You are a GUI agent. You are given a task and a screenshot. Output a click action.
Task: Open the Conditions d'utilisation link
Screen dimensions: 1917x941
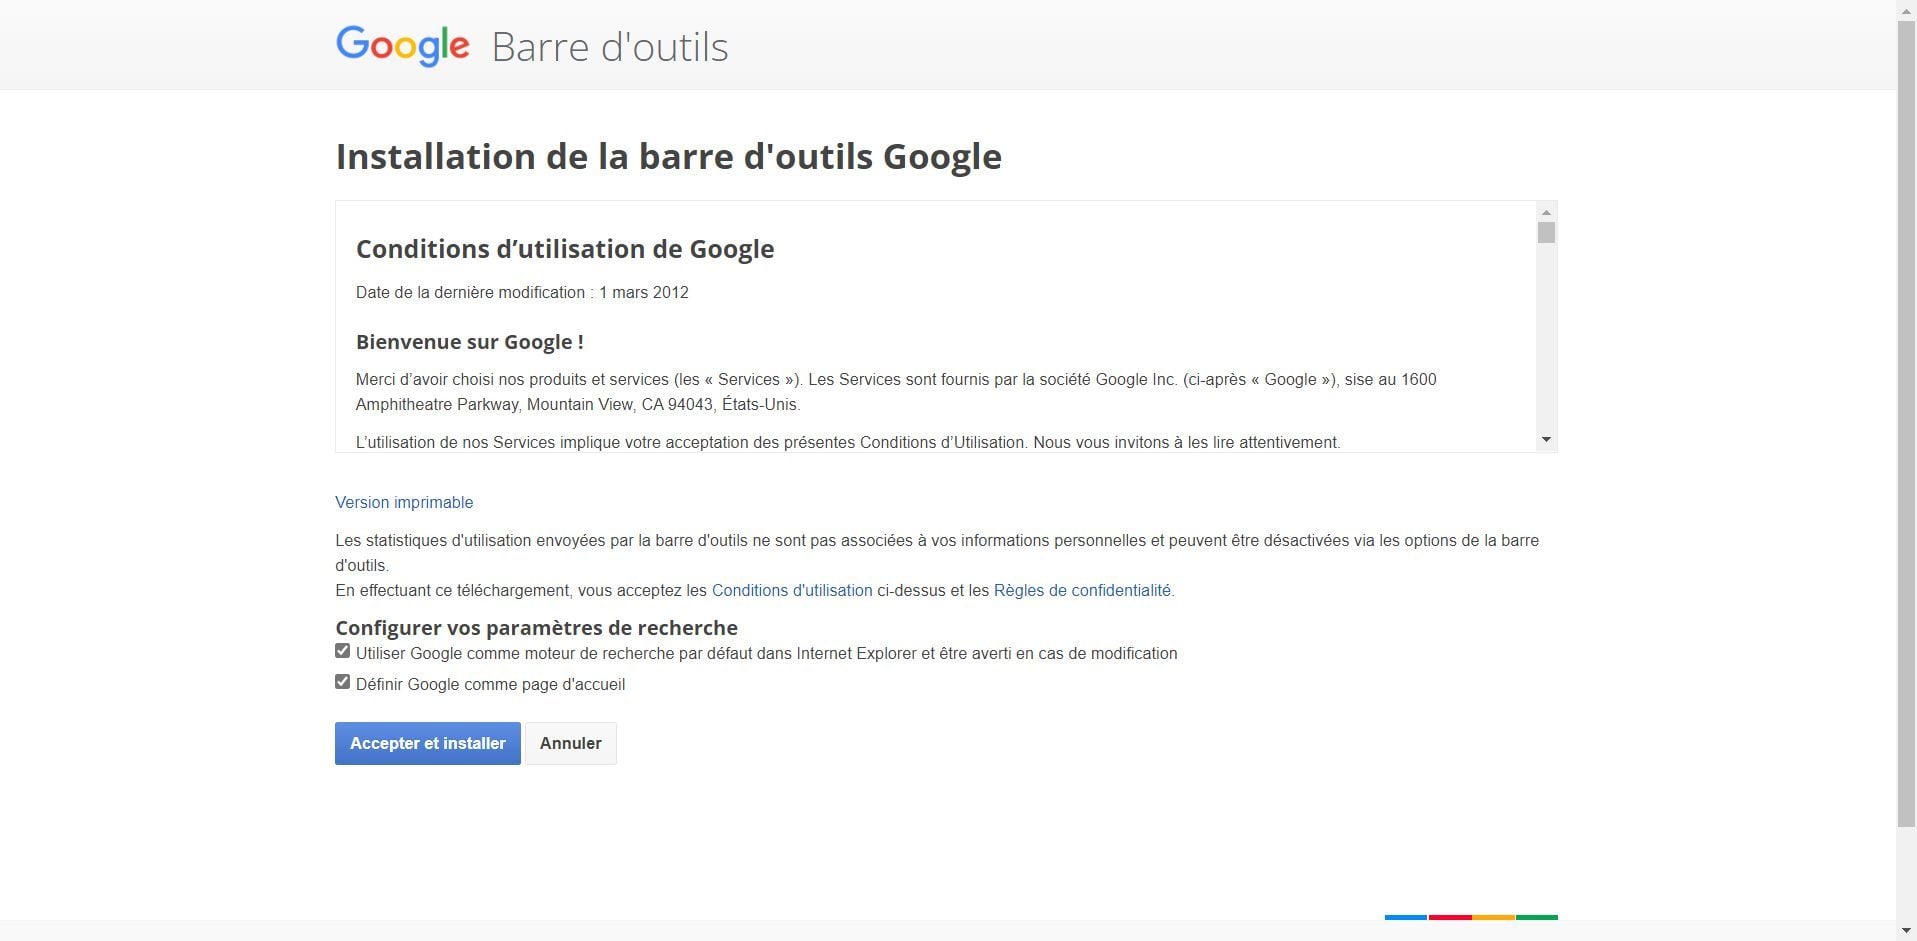[x=792, y=590]
